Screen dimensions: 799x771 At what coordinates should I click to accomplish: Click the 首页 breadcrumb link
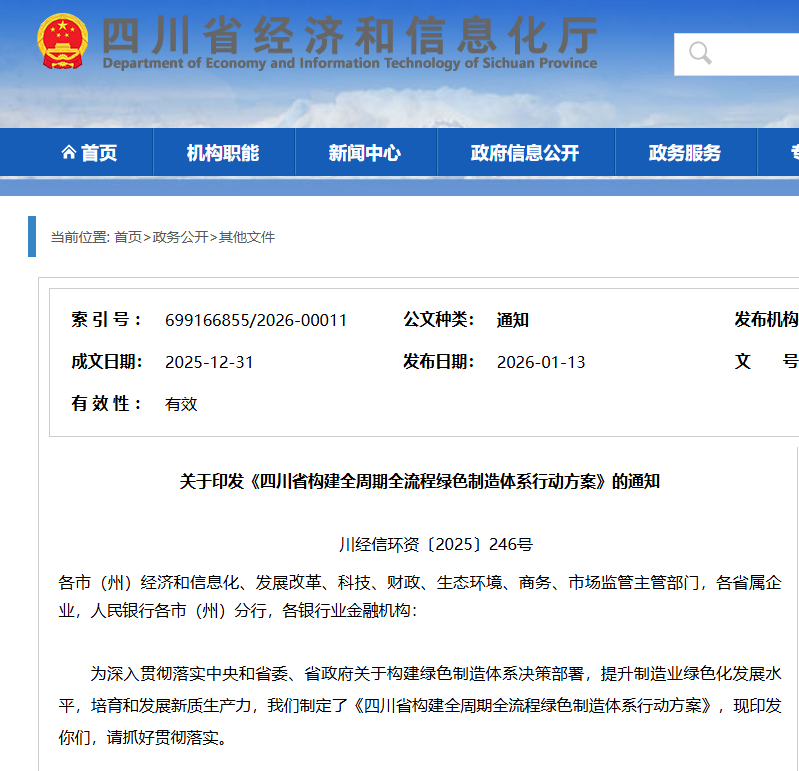(x=127, y=237)
